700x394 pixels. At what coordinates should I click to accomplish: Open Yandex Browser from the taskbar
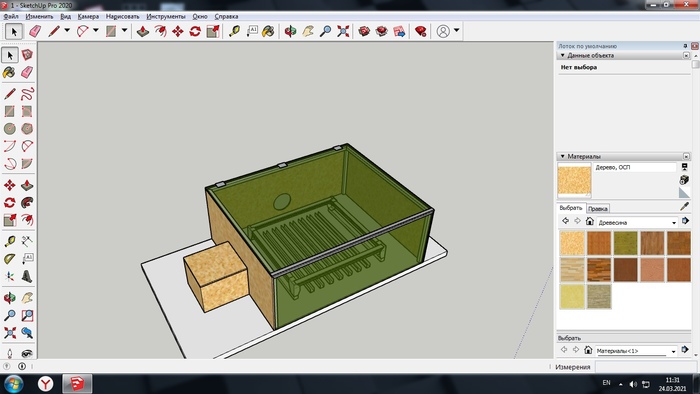click(x=46, y=384)
